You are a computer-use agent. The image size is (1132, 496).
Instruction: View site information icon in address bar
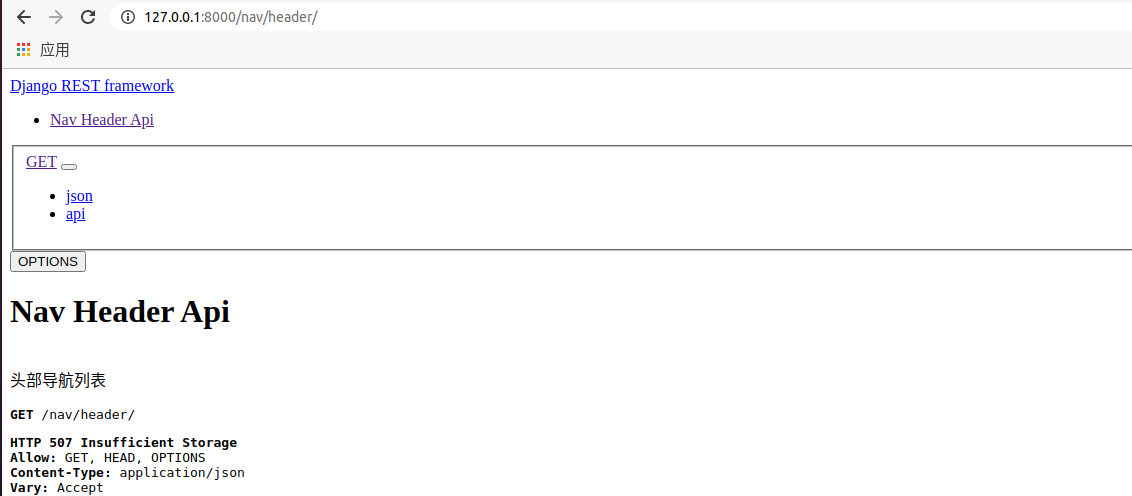click(129, 17)
